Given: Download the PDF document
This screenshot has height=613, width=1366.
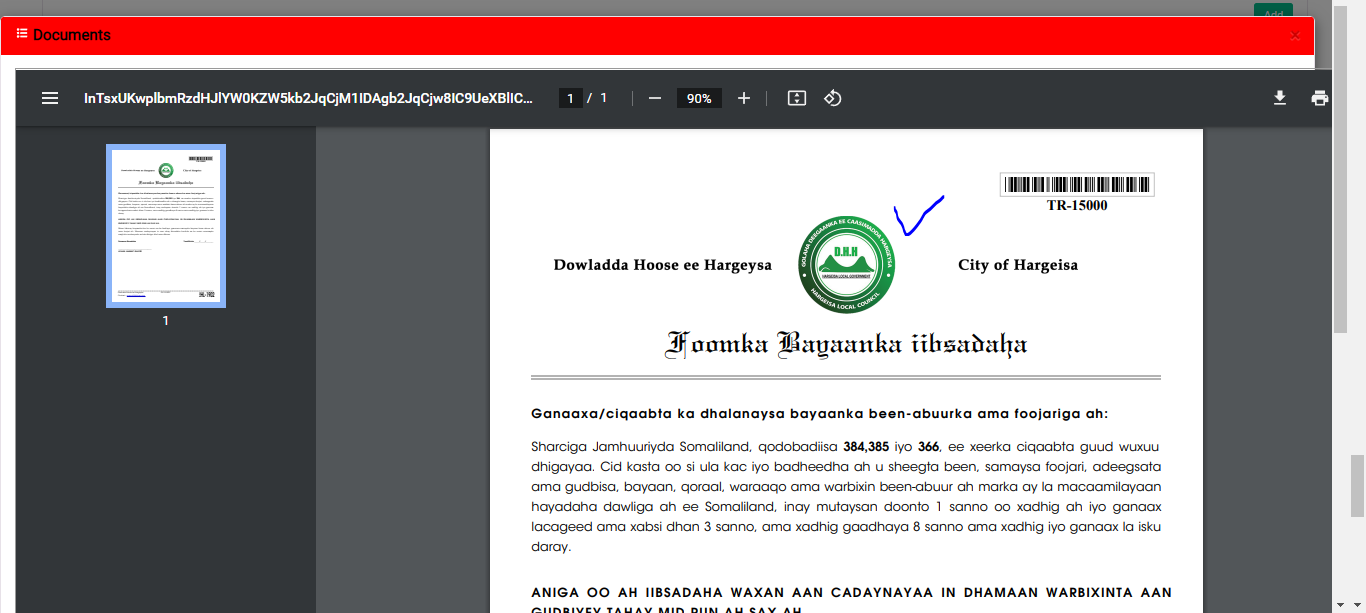Looking at the screenshot, I should pos(1279,98).
